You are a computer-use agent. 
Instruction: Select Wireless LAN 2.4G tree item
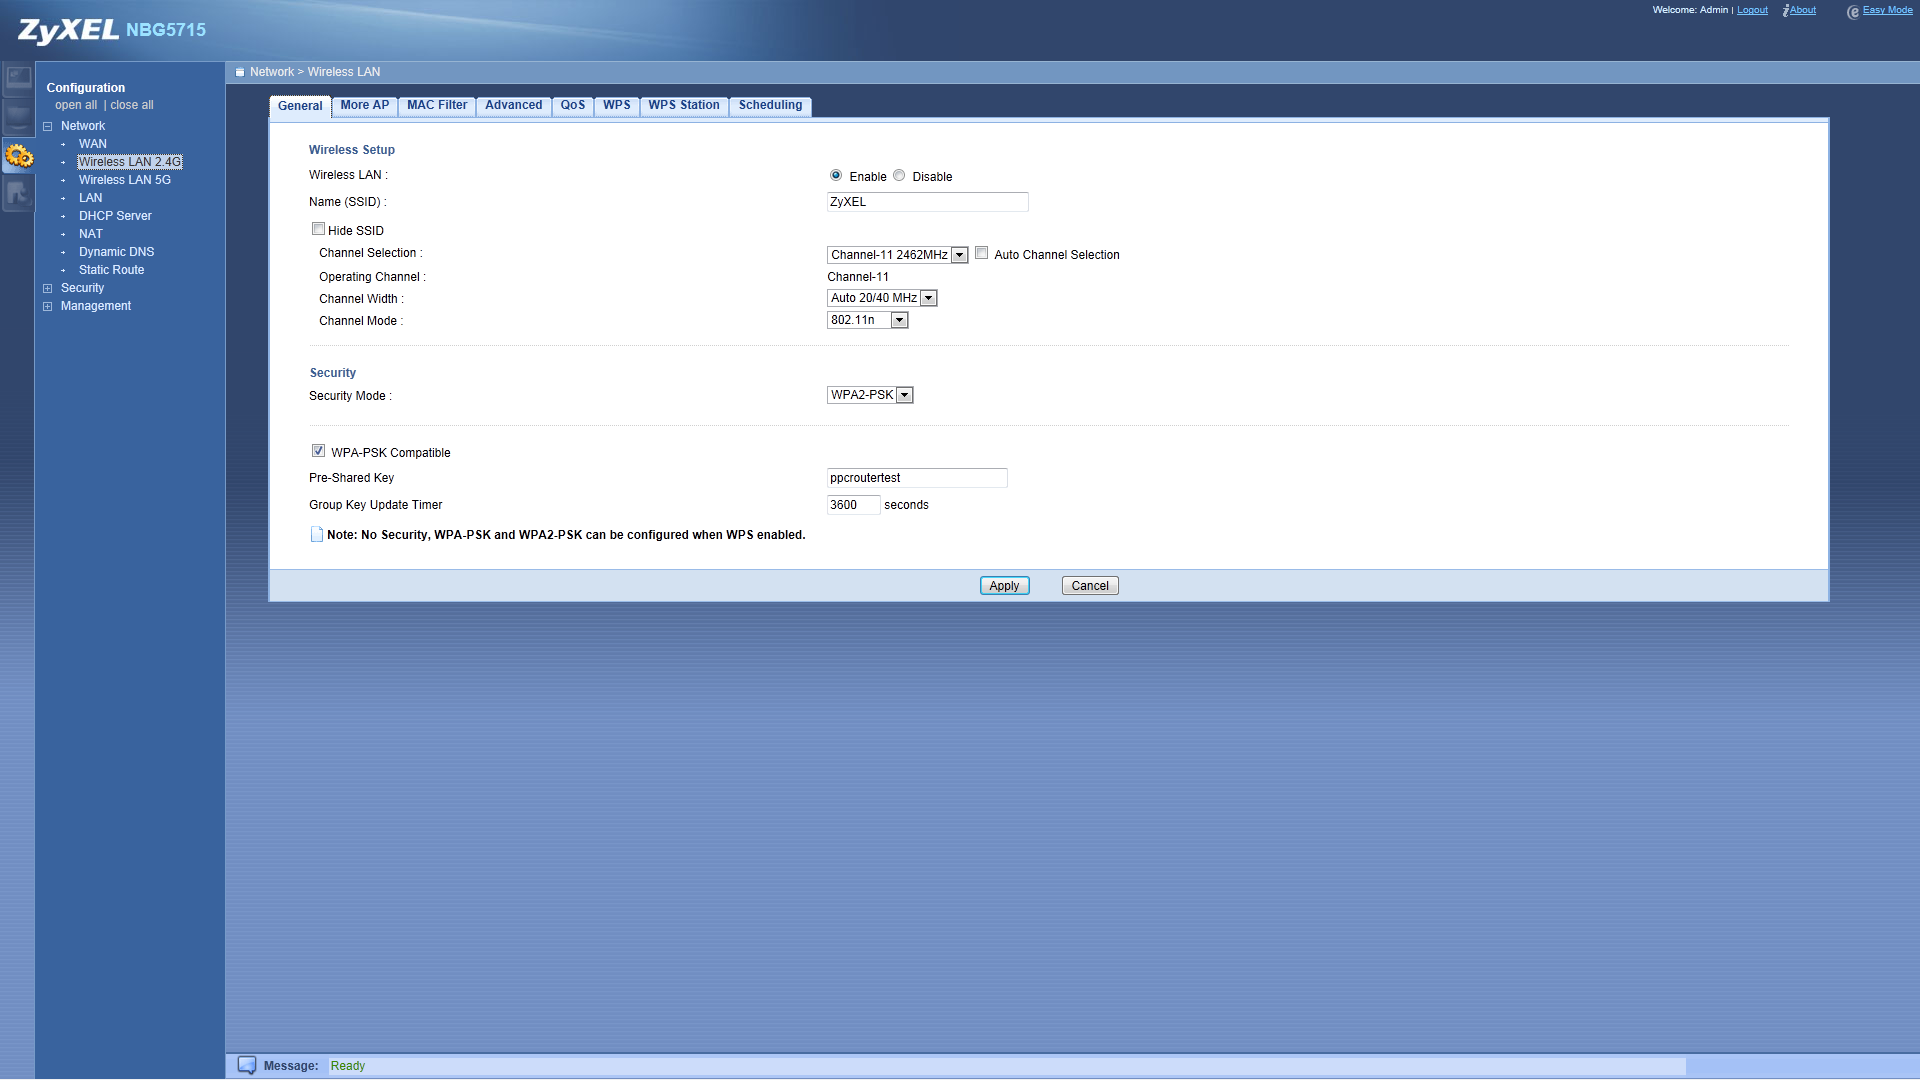(x=130, y=162)
